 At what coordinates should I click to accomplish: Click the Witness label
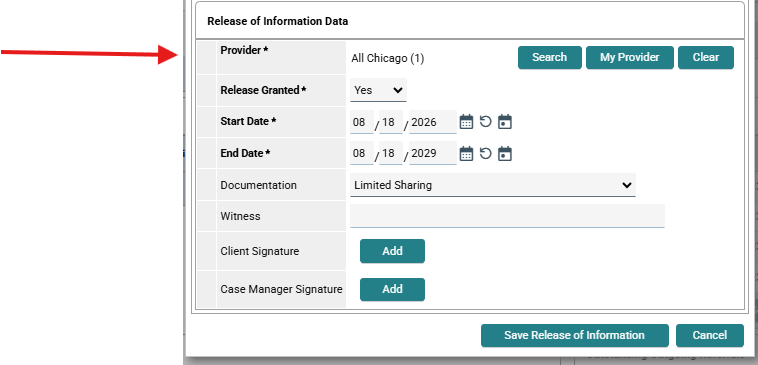pos(240,216)
